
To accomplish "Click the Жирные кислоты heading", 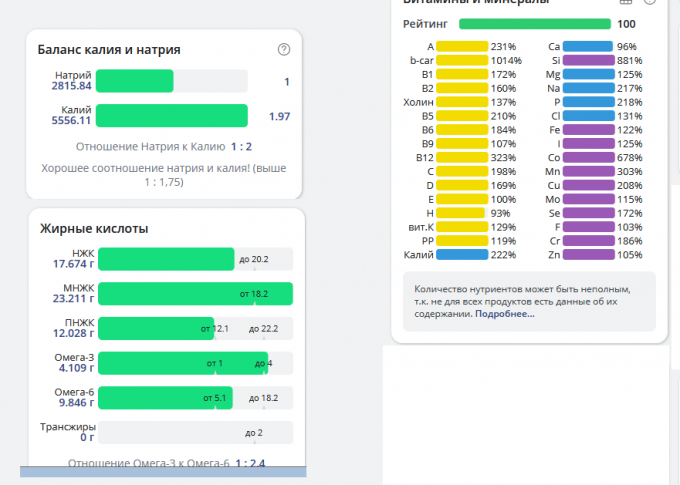I will click(x=94, y=229).
